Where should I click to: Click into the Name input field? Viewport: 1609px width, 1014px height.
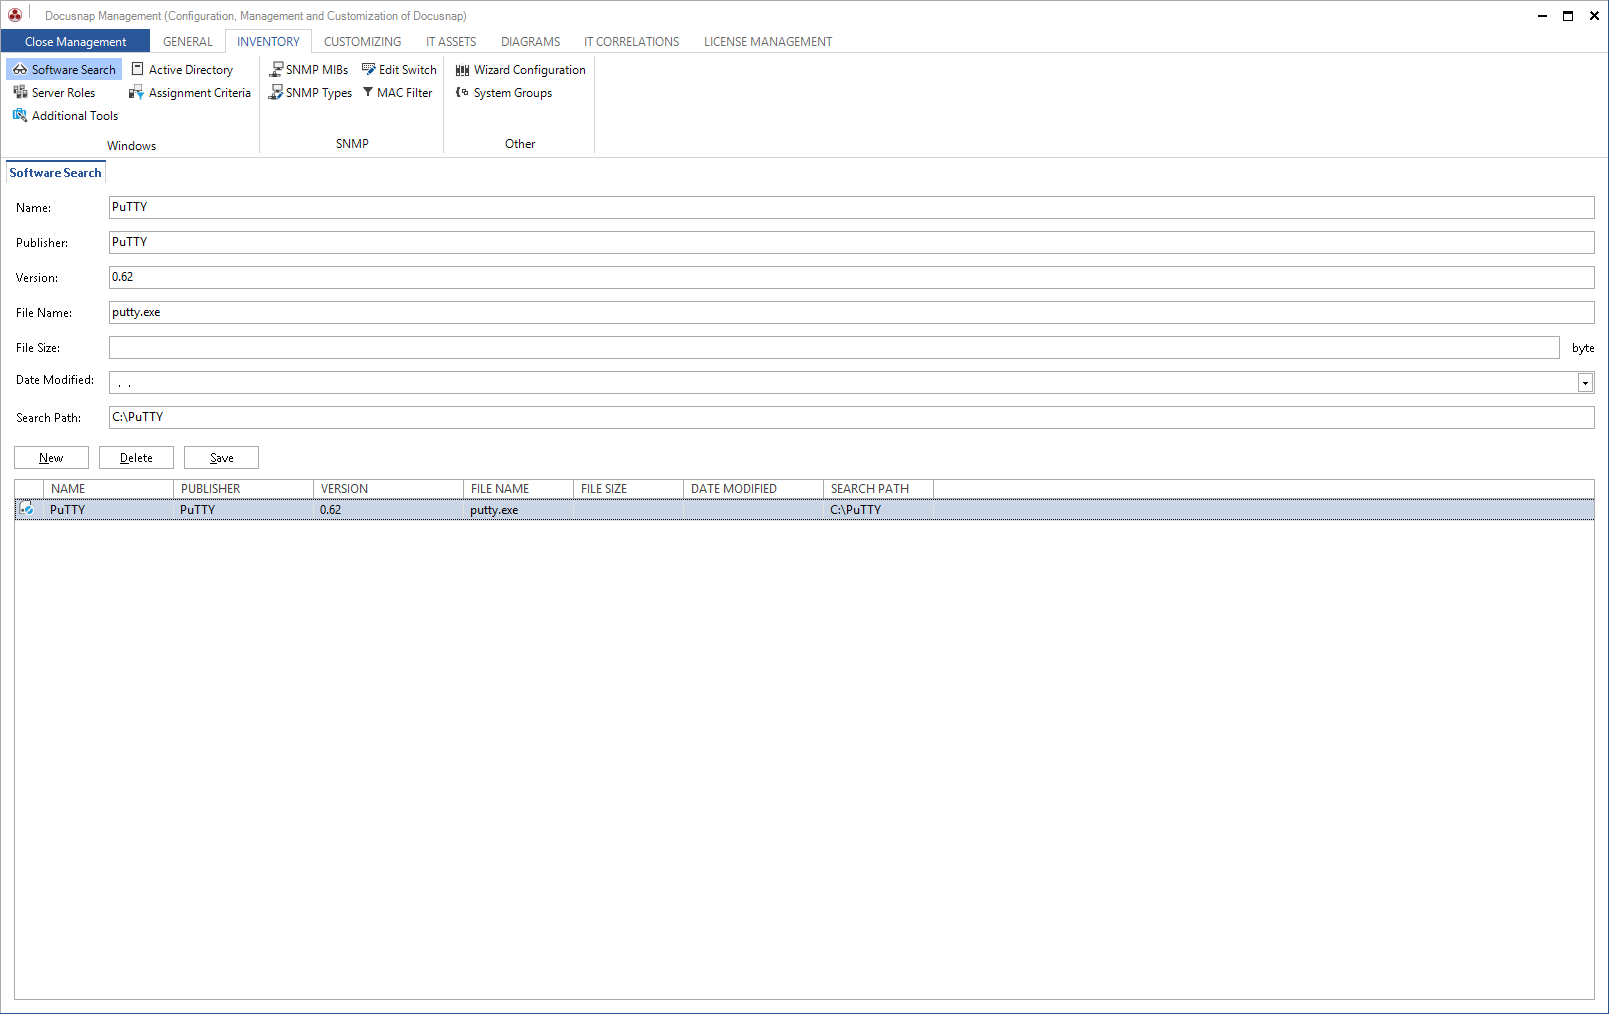851,207
